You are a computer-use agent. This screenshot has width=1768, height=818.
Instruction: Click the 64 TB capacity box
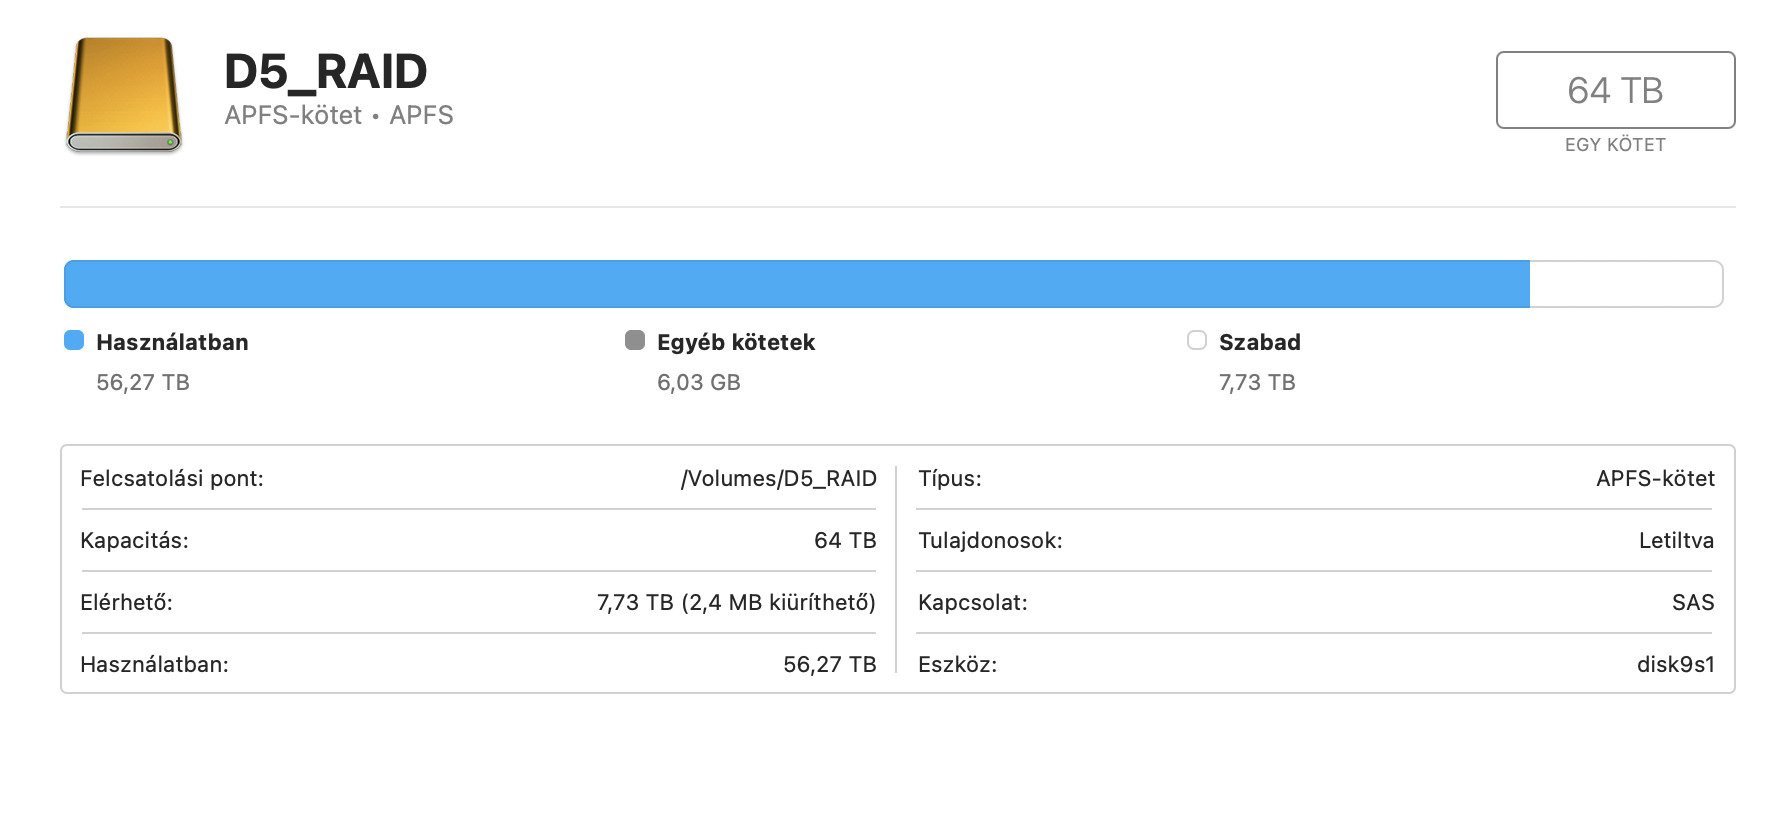click(x=1614, y=90)
